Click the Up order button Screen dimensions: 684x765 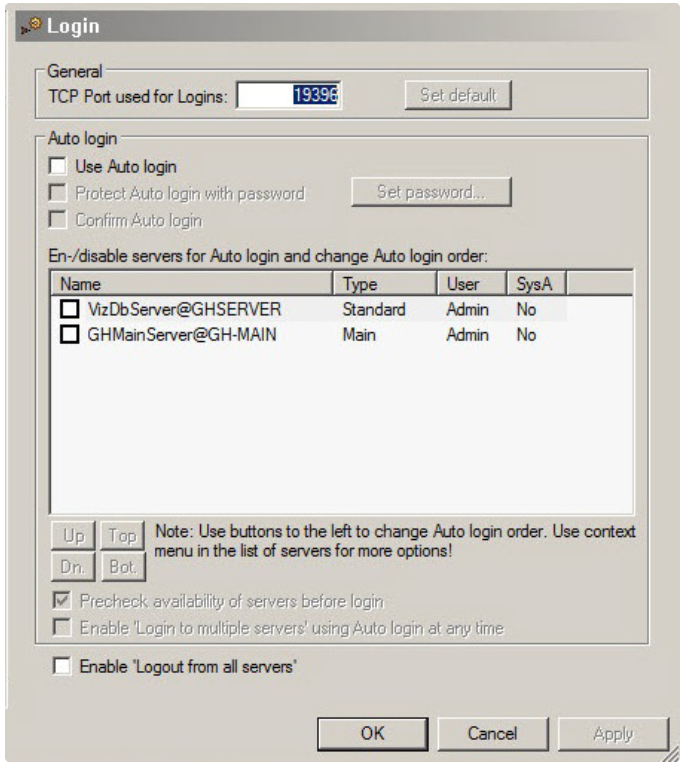(x=74, y=536)
